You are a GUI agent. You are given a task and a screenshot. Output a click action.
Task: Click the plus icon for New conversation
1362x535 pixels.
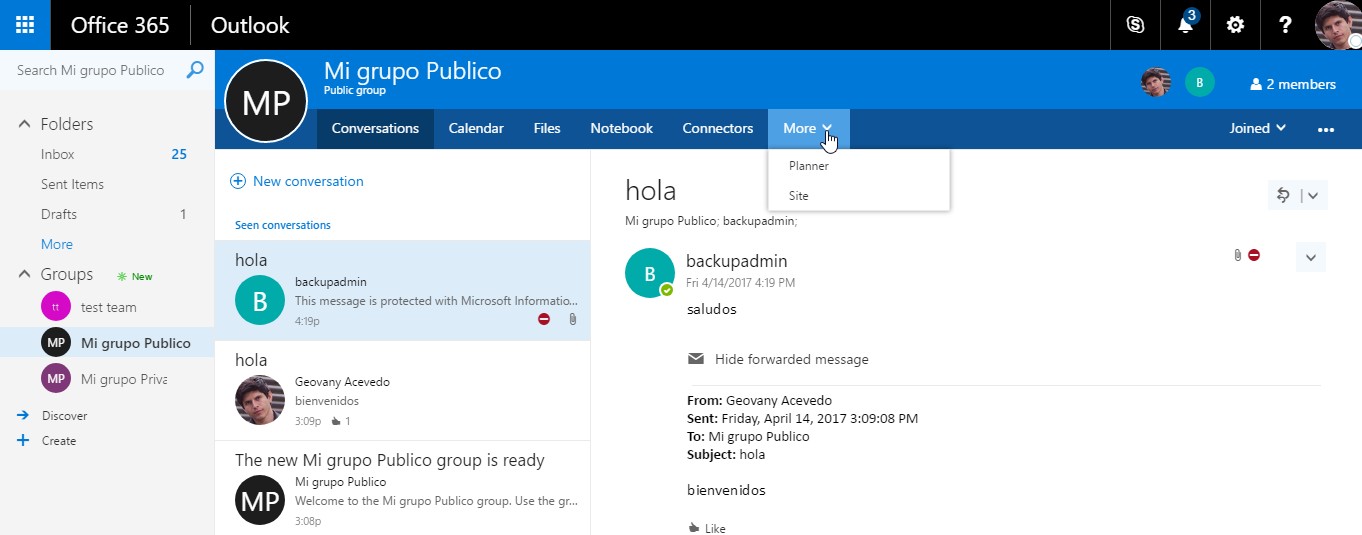238,181
